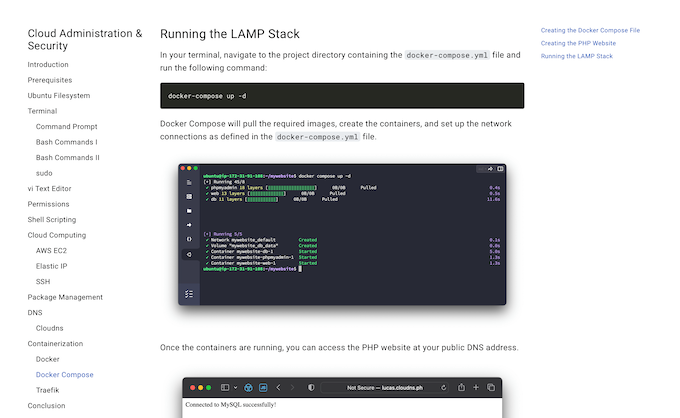Click the document icon in terminal screenshot sidebar
This screenshot has width=680, height=418.
click(189, 183)
